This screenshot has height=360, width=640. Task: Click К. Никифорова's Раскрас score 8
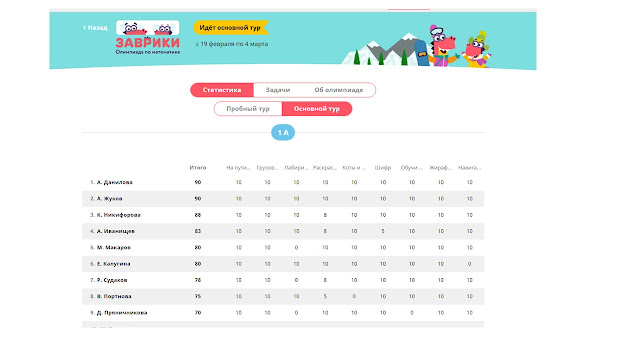325,215
